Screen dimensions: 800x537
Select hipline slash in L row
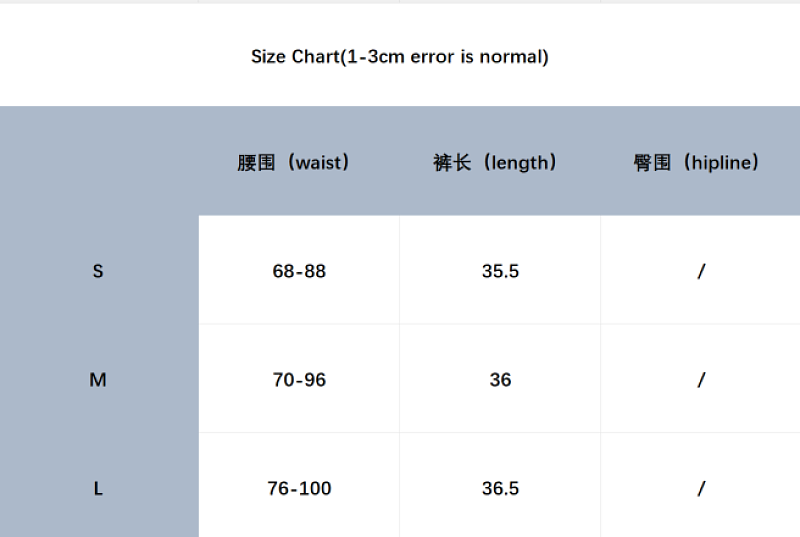[701, 489]
